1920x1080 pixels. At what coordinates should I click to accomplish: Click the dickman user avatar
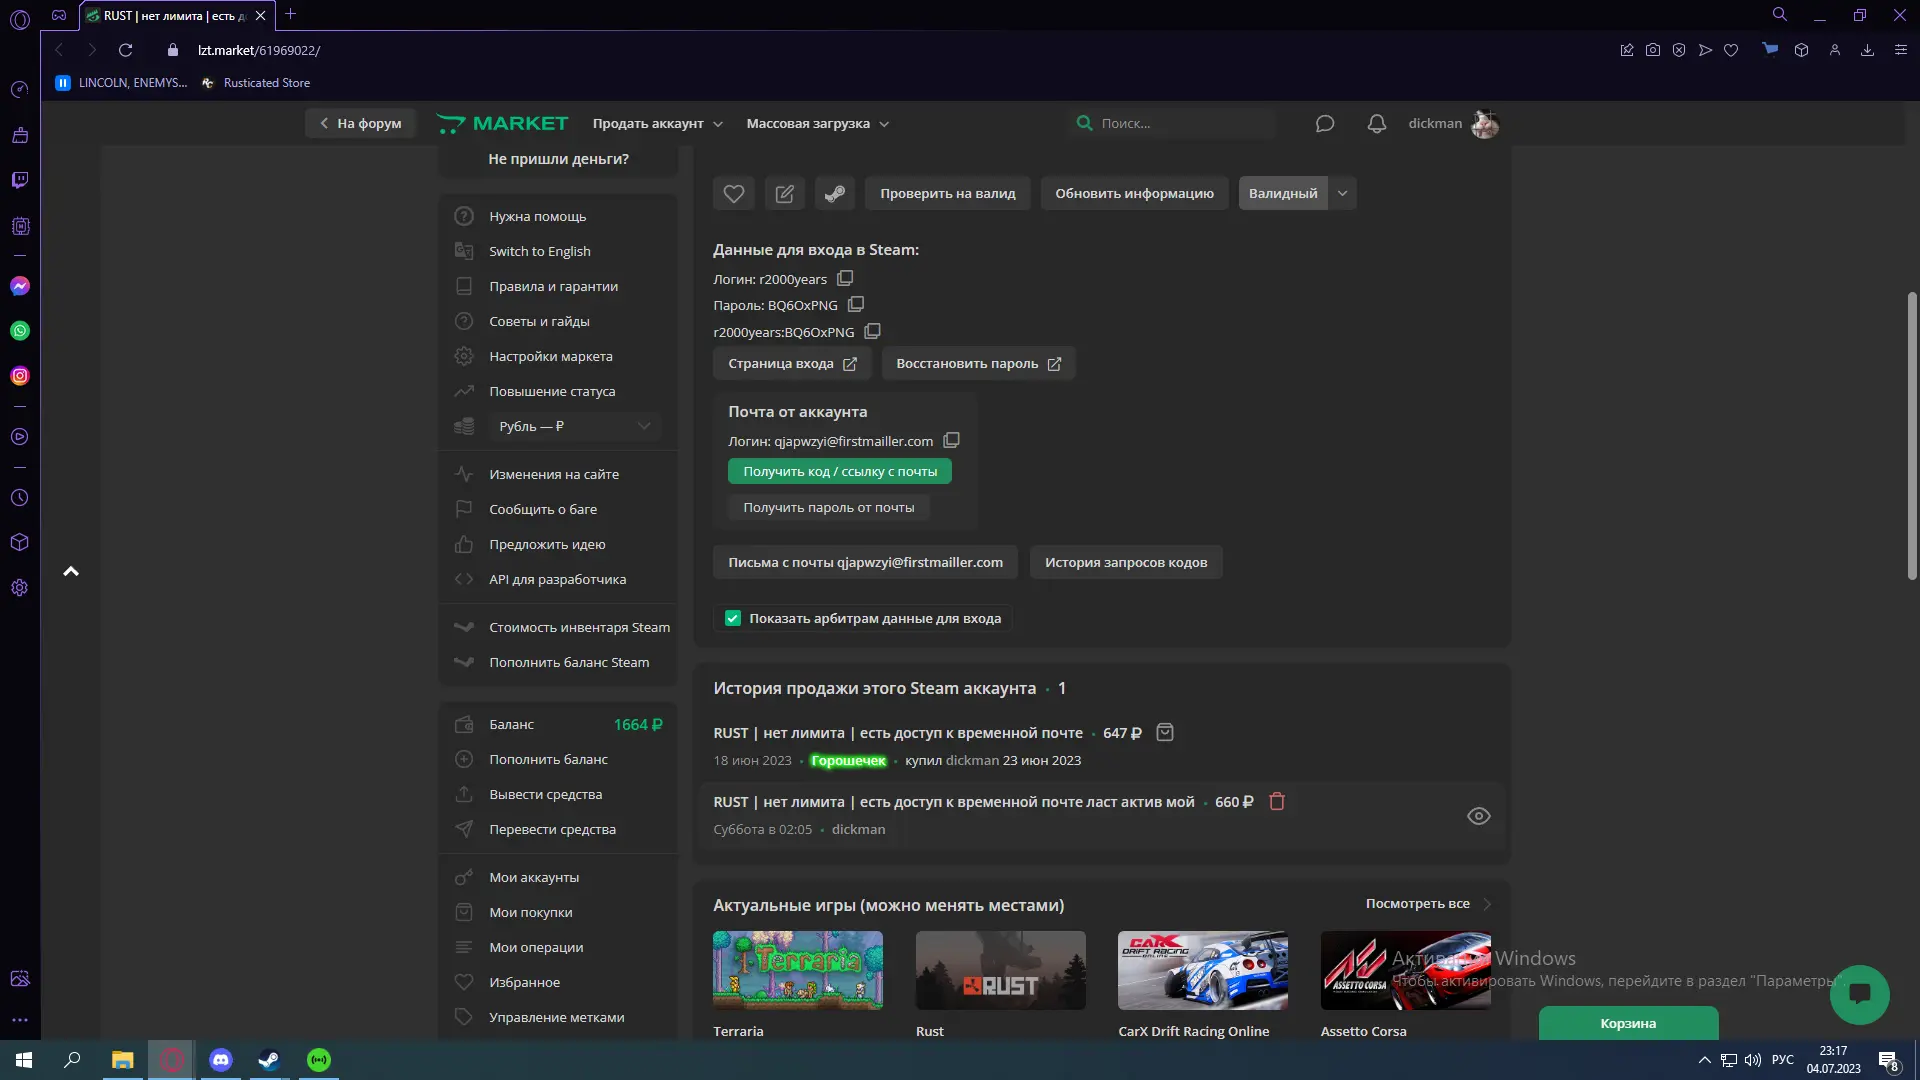point(1485,124)
